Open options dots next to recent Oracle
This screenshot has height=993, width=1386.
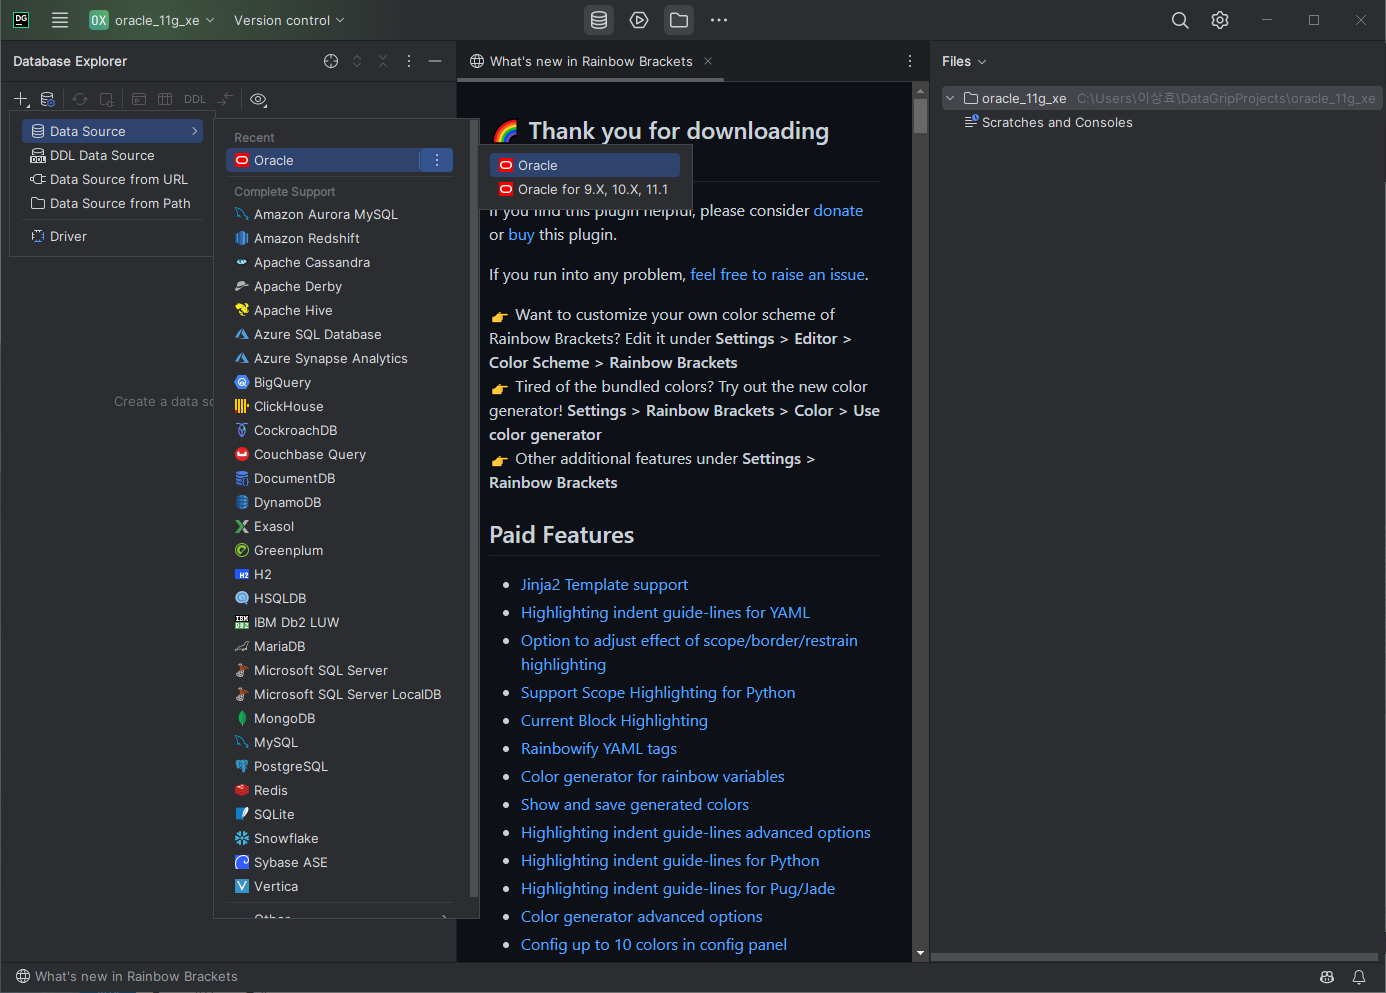[437, 160]
